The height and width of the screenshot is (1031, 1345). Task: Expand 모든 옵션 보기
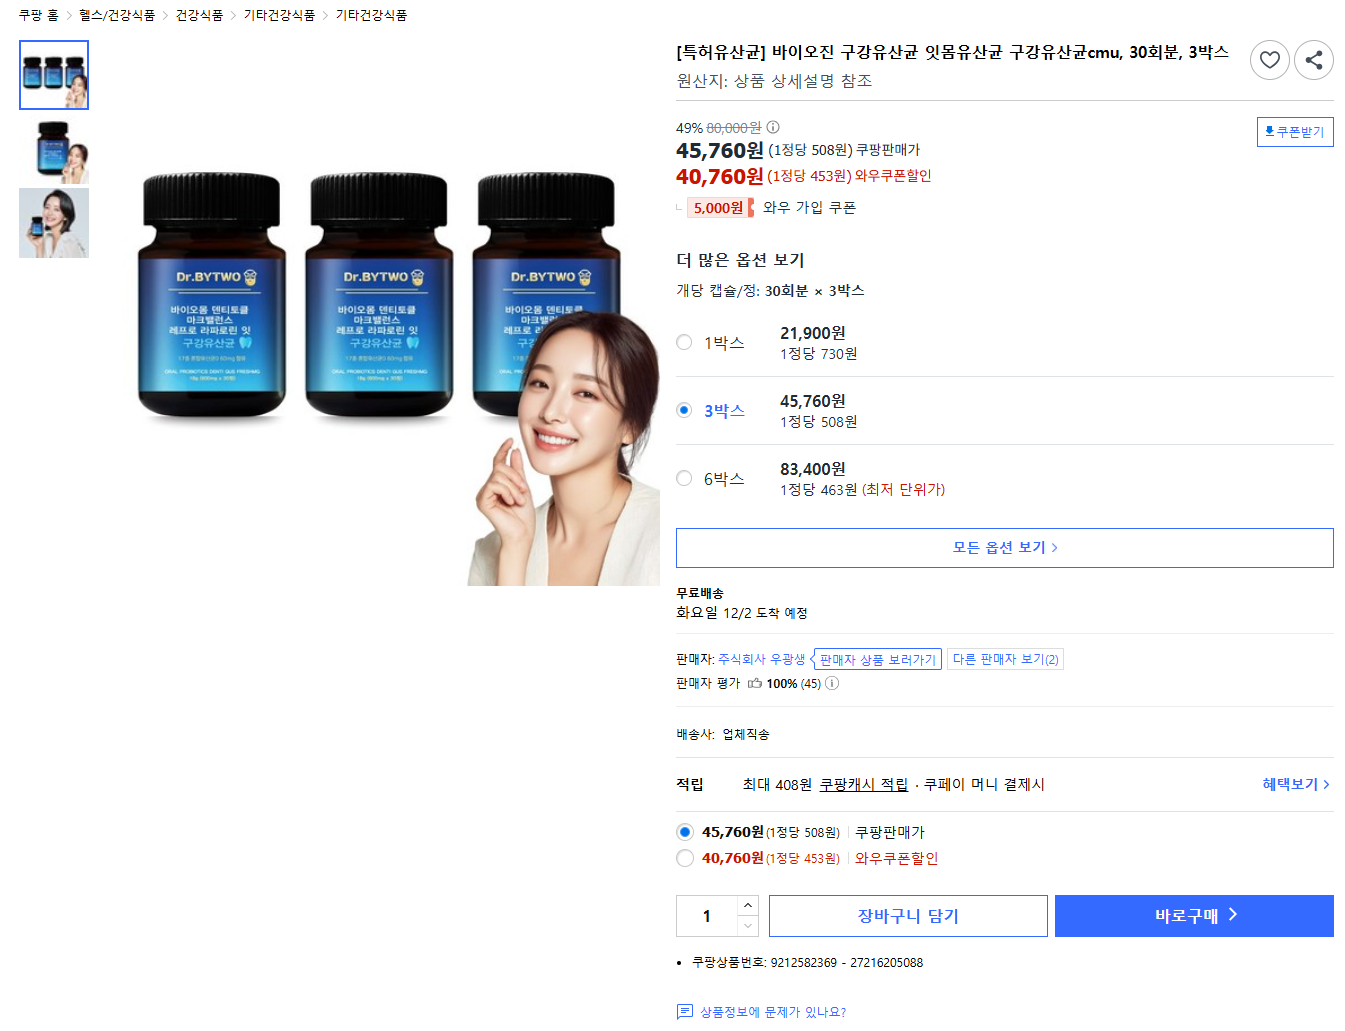(1005, 548)
